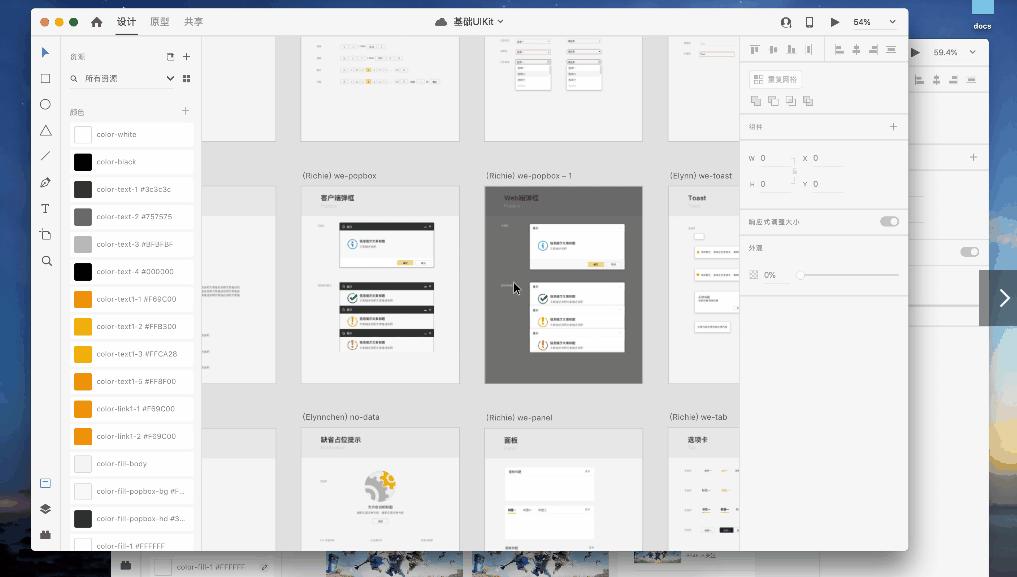Choose the Rectangle tool
Image resolution: width=1017 pixels, height=577 pixels.
click(x=45, y=78)
